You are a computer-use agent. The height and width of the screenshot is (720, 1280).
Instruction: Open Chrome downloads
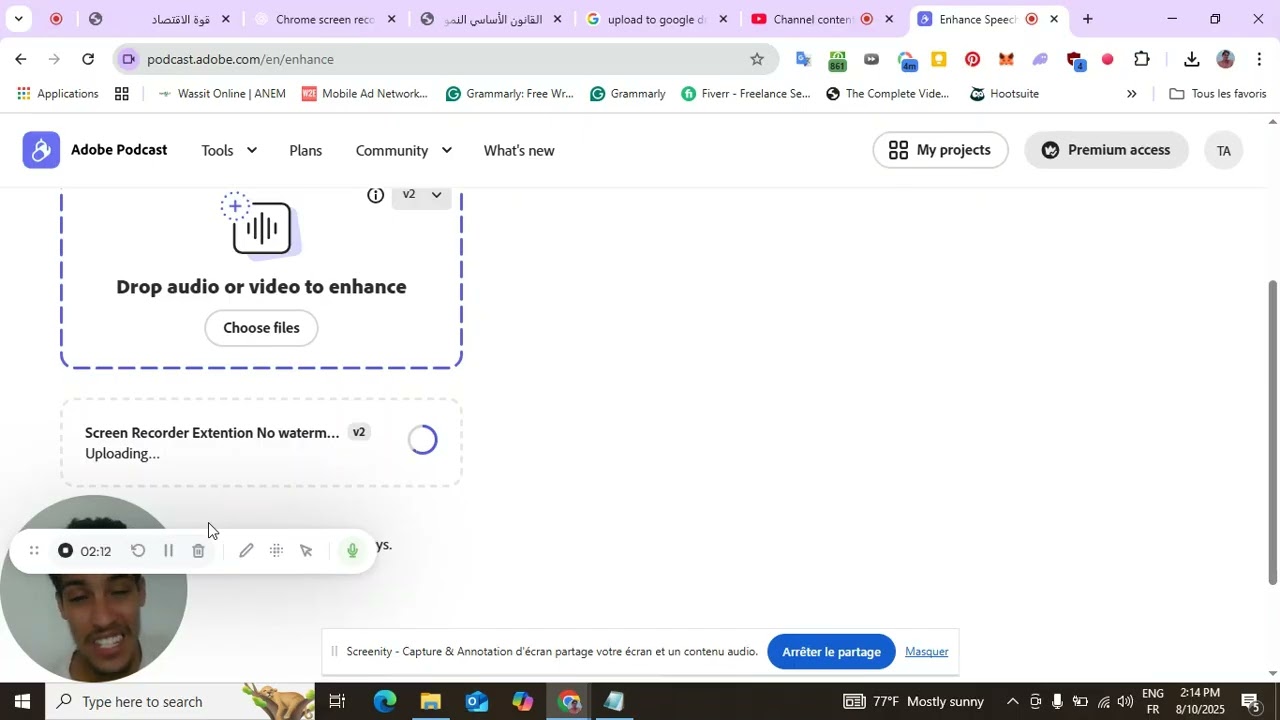click(1191, 59)
